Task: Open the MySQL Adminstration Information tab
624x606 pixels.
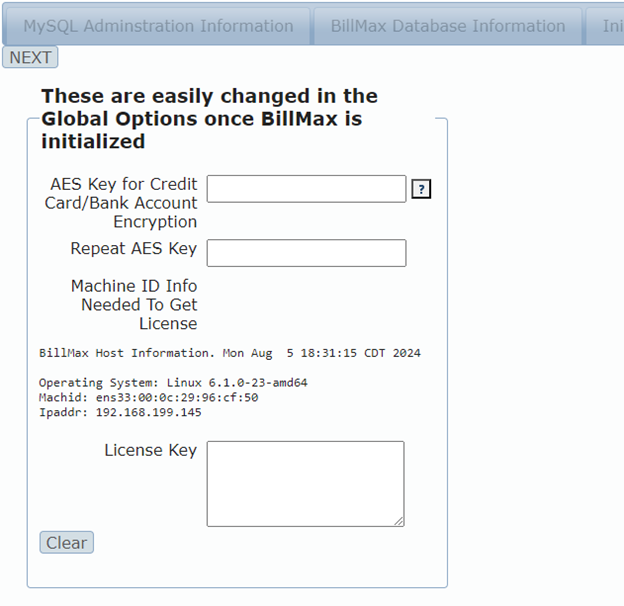Action: 158,26
